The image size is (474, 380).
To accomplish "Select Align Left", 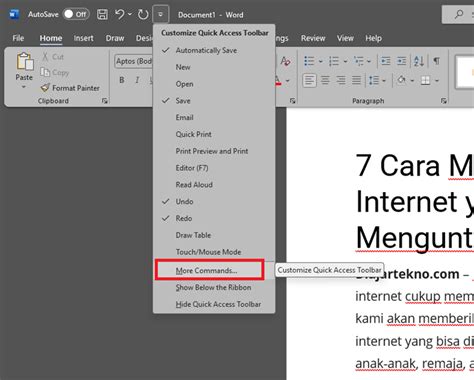I will pyautogui.click(x=309, y=80).
